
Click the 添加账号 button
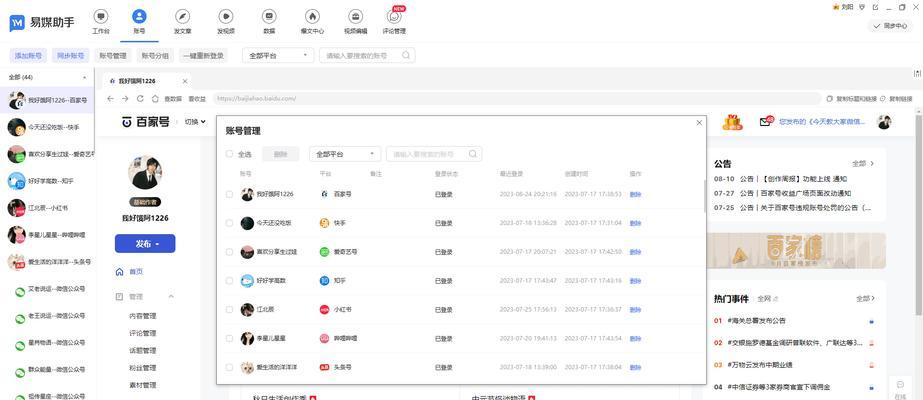point(28,55)
